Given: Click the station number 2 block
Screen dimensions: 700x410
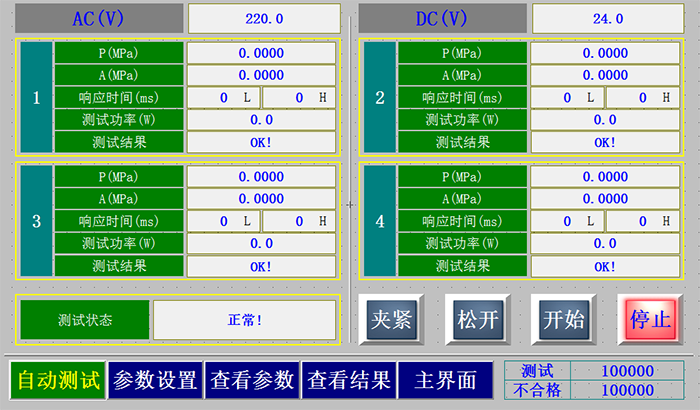Looking at the screenshot, I should point(380,97).
